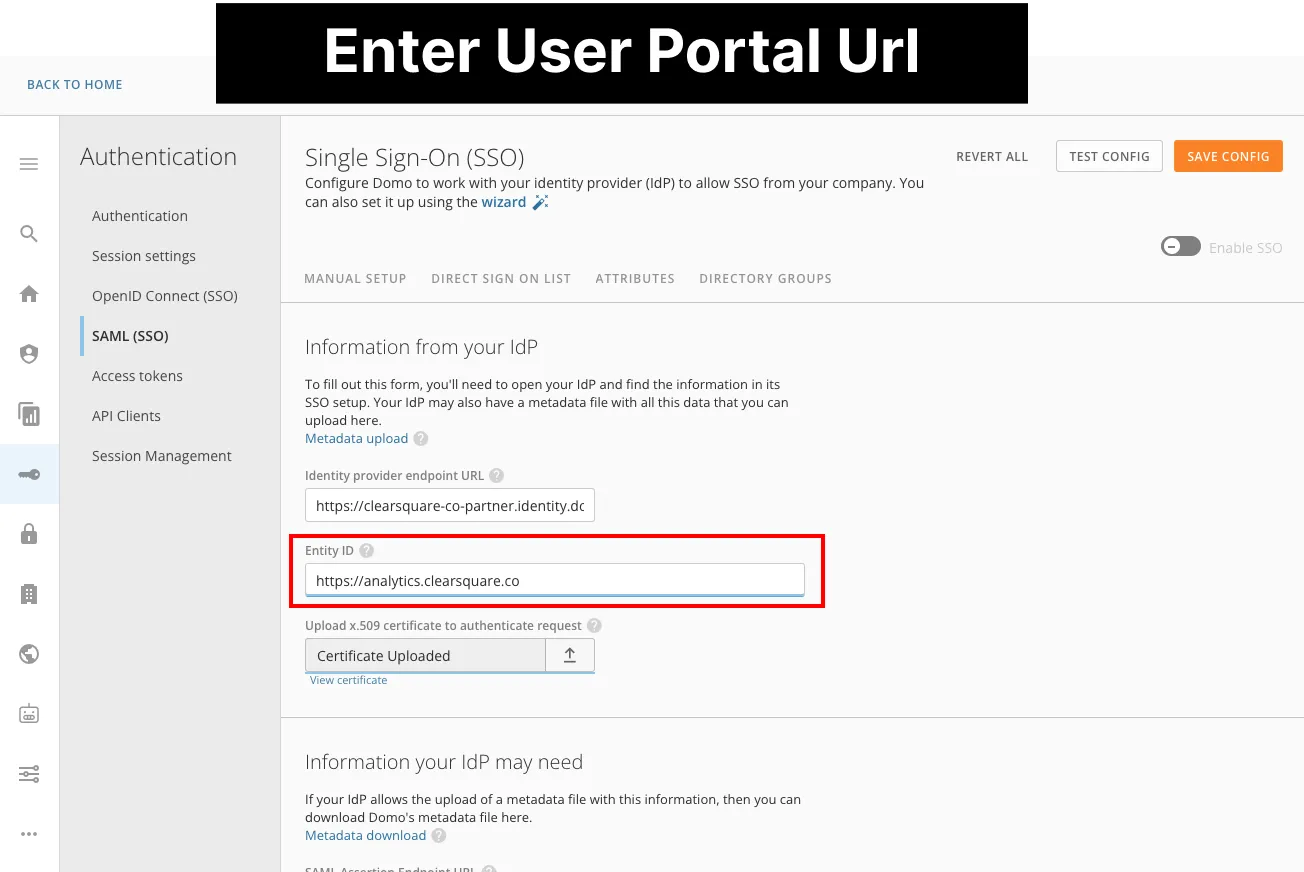Screen dimensions: 1304x872
Task: Click Revert All
Action: click(x=992, y=157)
